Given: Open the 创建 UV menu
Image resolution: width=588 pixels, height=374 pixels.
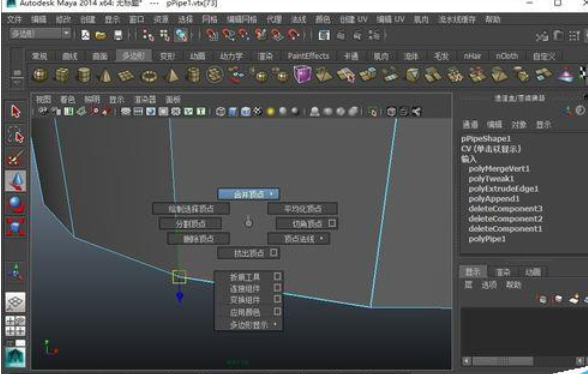Looking at the screenshot, I should (353, 19).
